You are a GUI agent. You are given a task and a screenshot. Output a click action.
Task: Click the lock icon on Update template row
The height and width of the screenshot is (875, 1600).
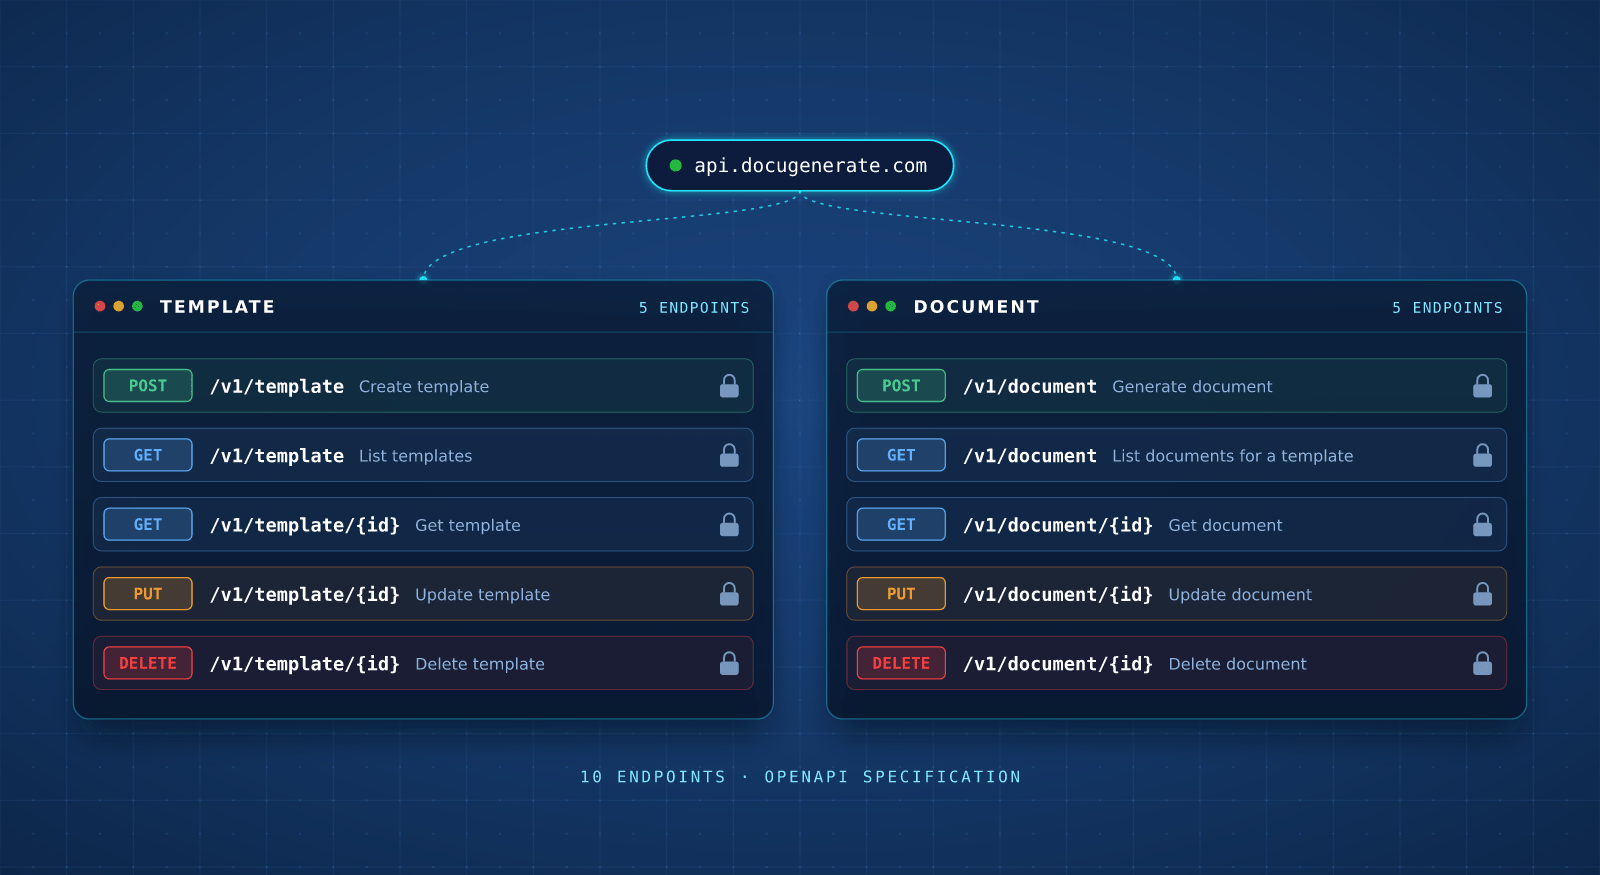[x=730, y=594]
